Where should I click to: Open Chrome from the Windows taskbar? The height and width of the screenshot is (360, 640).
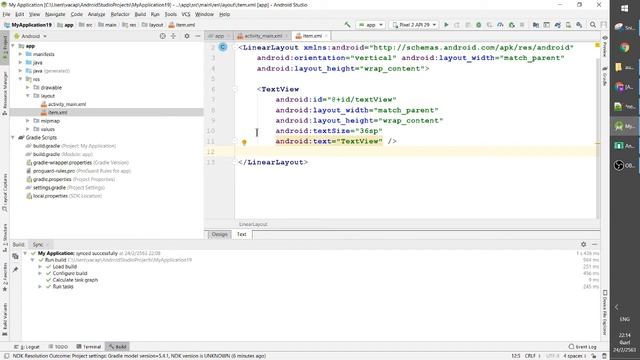click(624, 47)
